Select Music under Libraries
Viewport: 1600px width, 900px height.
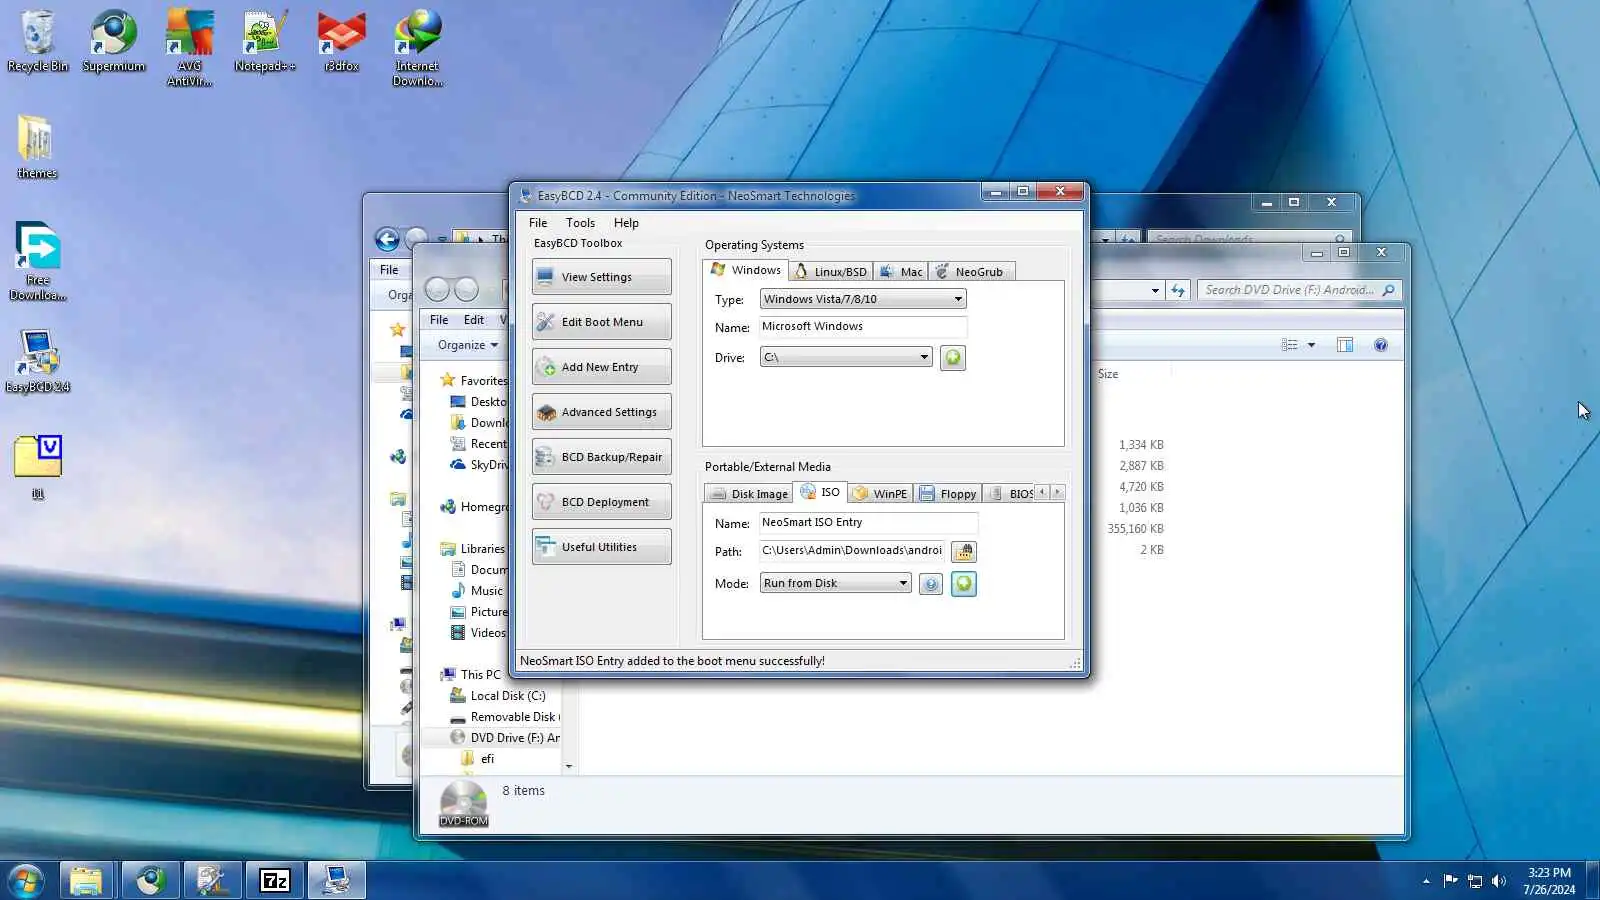pyautogui.click(x=487, y=591)
